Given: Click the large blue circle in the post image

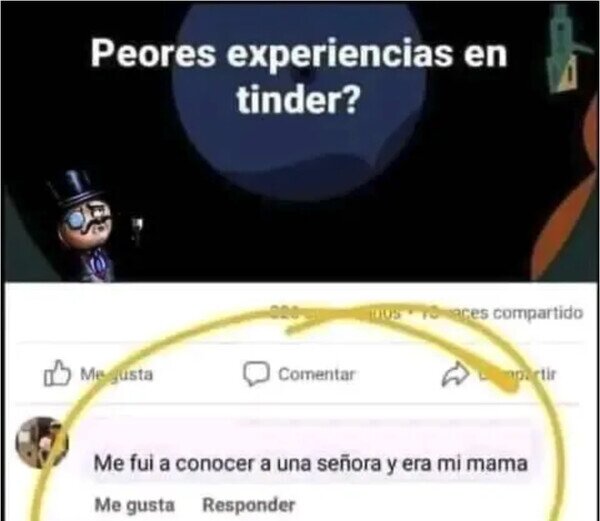Looking at the screenshot, I should pos(299,100).
